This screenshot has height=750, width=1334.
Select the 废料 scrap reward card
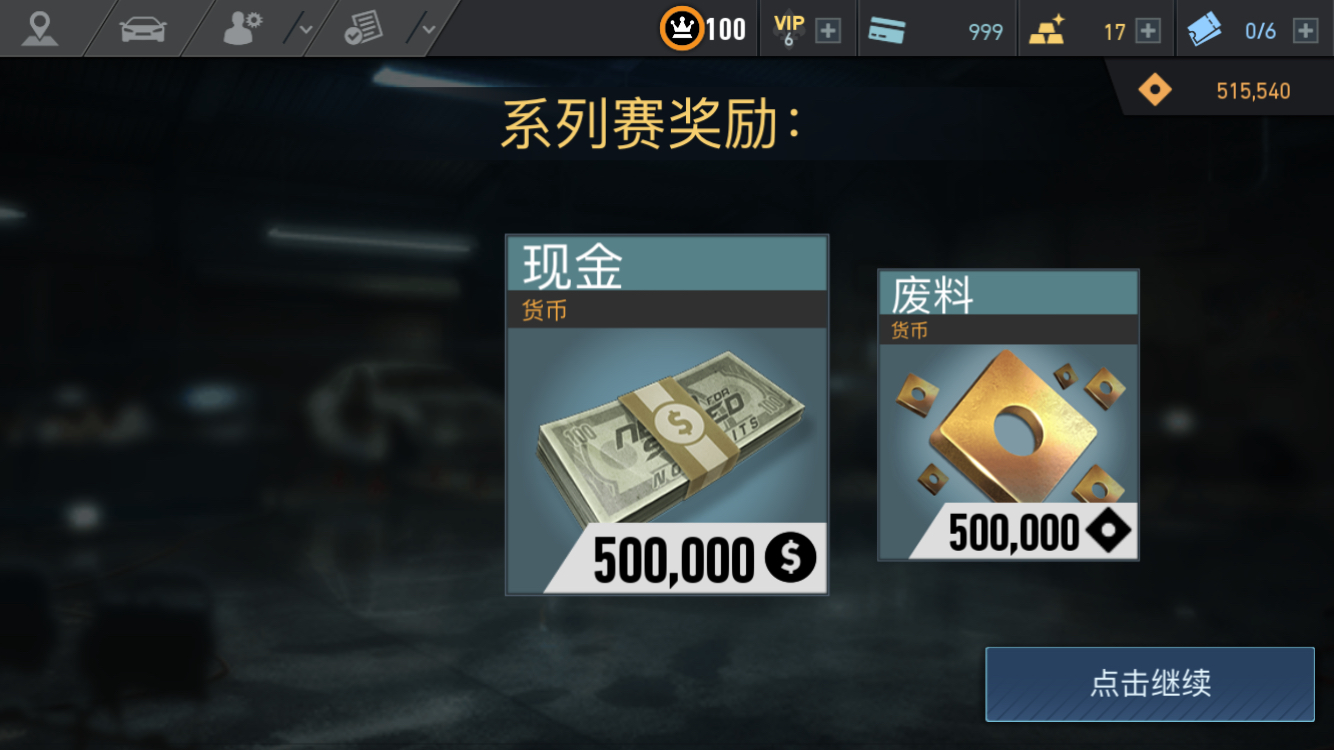(x=1008, y=415)
